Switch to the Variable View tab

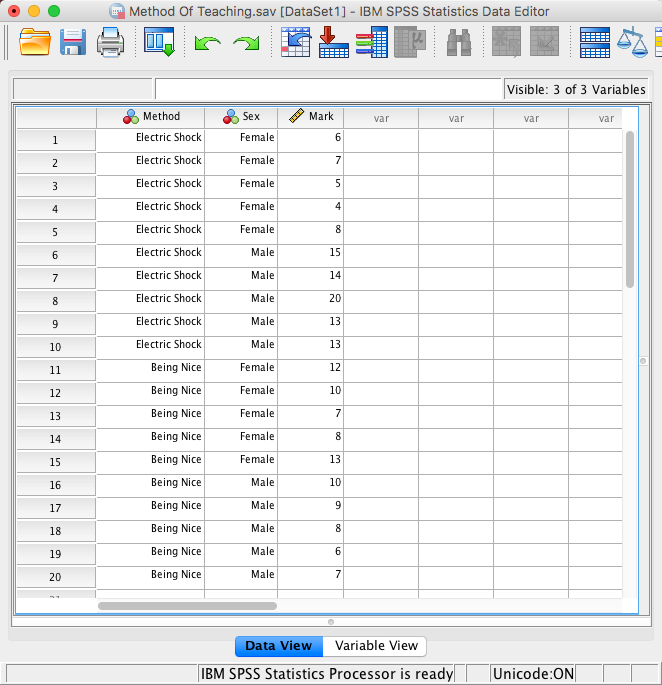click(x=376, y=646)
